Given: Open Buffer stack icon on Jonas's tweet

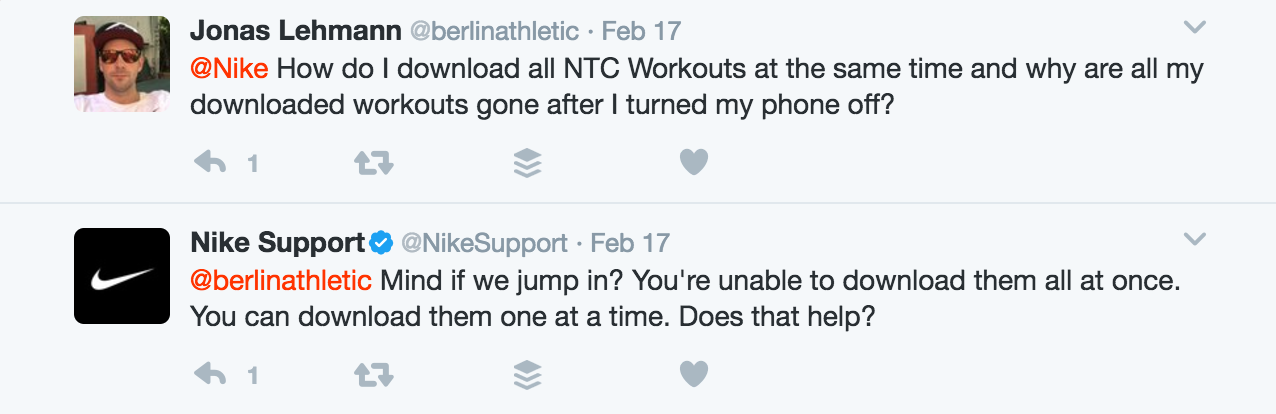Looking at the screenshot, I should 527,162.
